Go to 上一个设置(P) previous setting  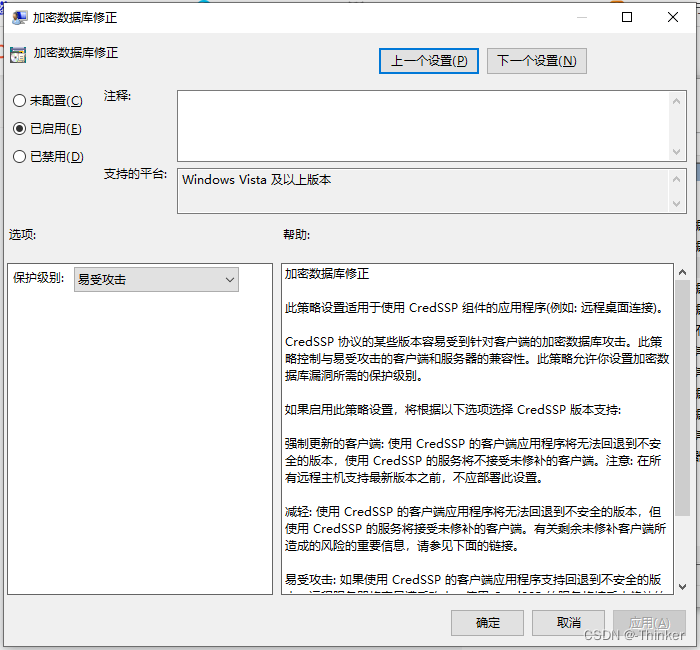coord(429,61)
